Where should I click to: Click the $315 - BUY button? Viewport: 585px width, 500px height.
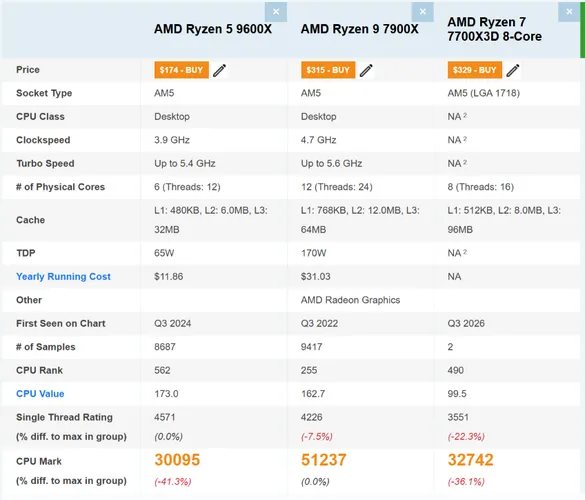[328, 70]
